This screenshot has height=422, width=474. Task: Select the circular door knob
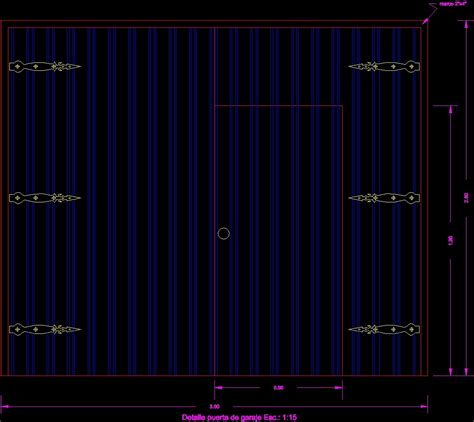pos(224,234)
